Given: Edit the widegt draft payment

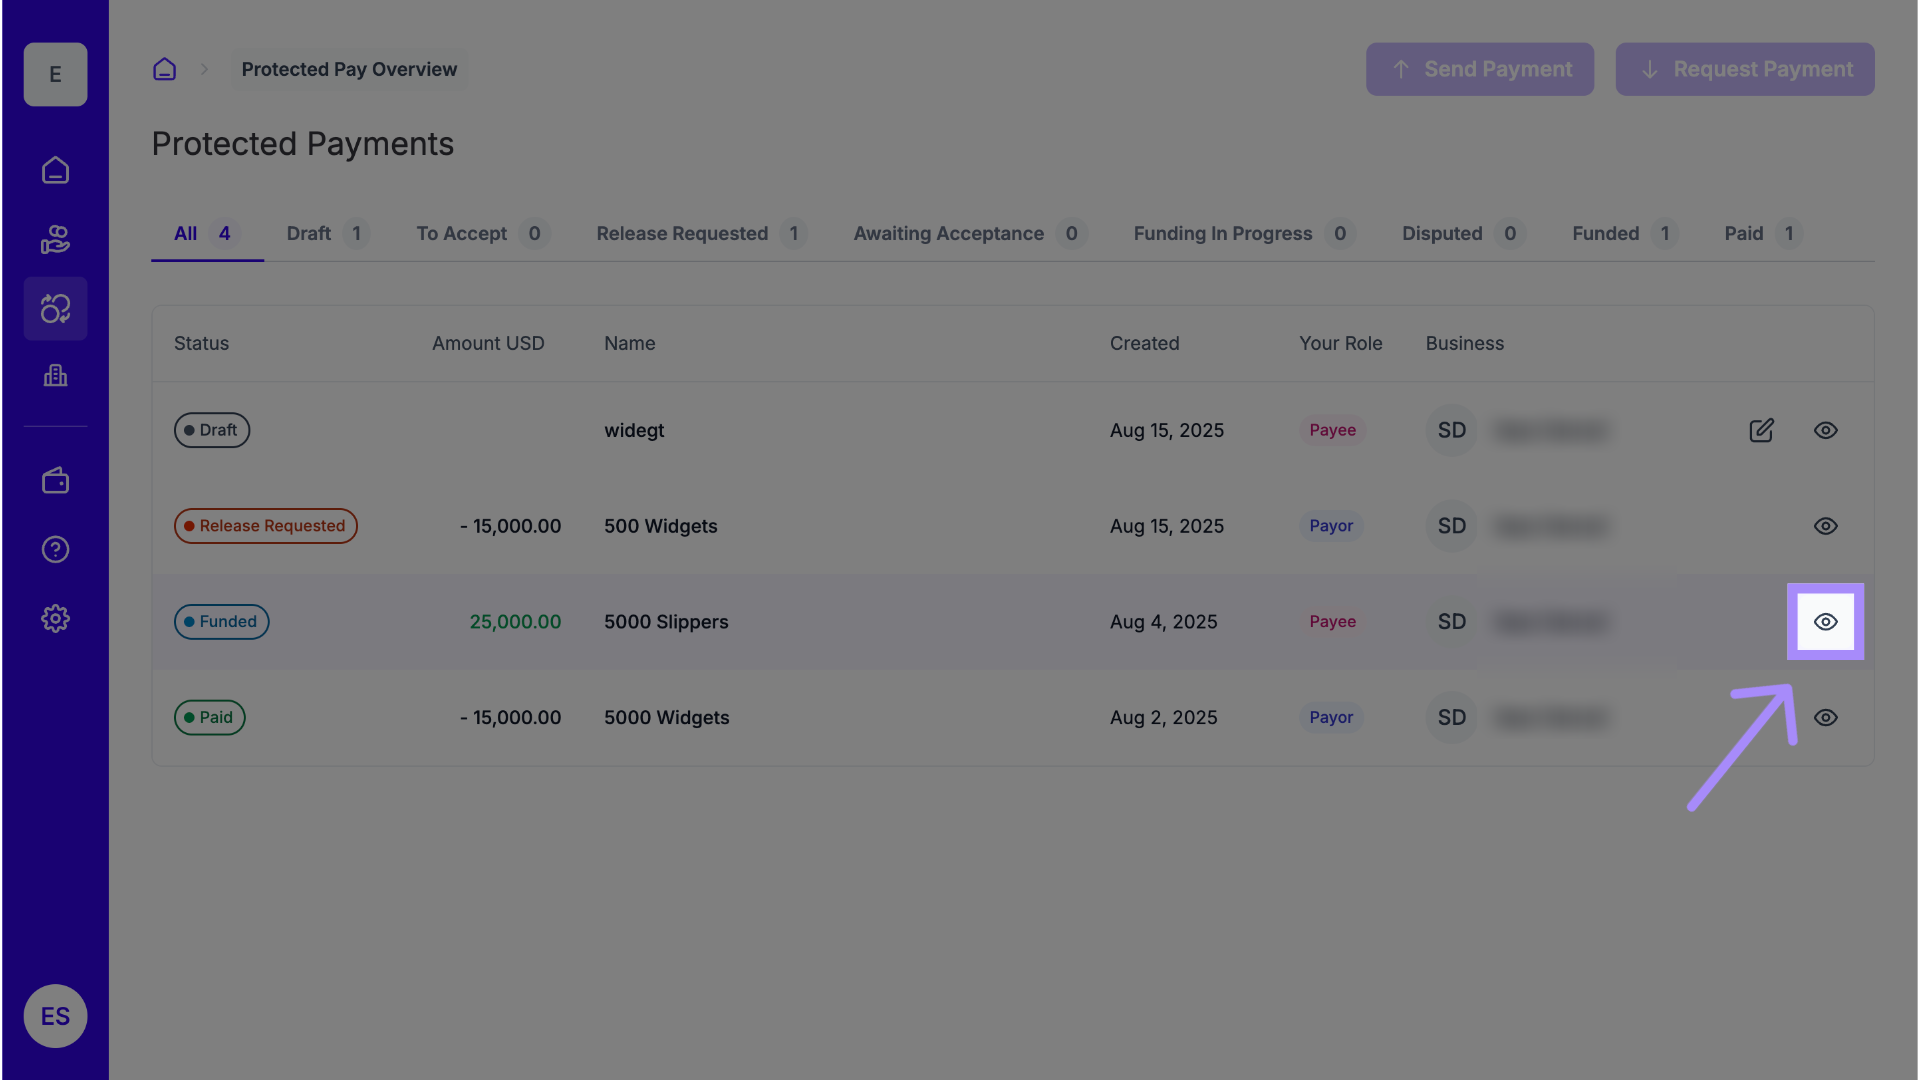Looking at the screenshot, I should (1761, 430).
